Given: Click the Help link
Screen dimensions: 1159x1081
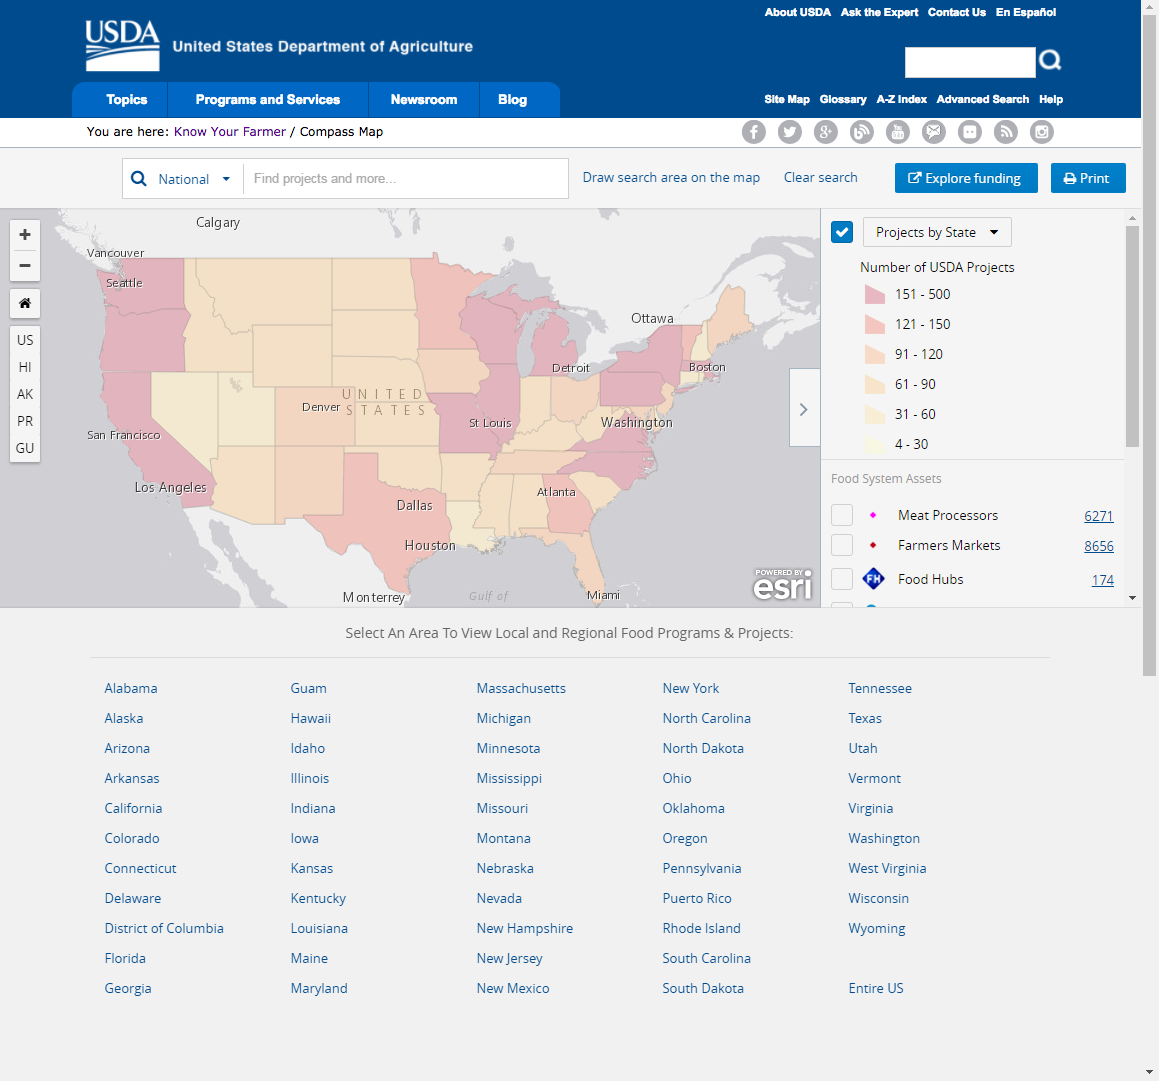Looking at the screenshot, I should point(1050,99).
